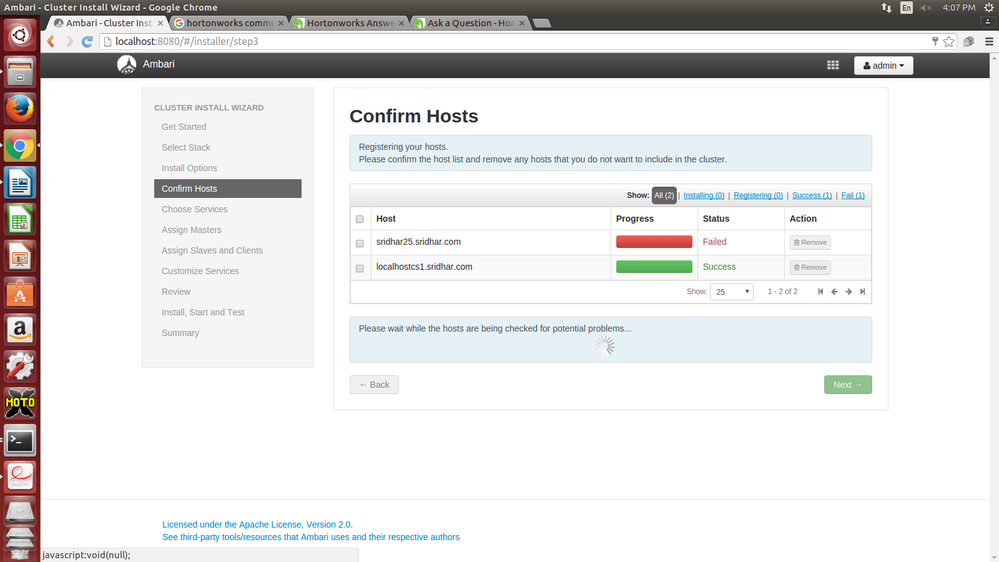Viewport: 999px width, 562px height.
Task: Click volume indicator in top panel
Action: tap(926, 8)
